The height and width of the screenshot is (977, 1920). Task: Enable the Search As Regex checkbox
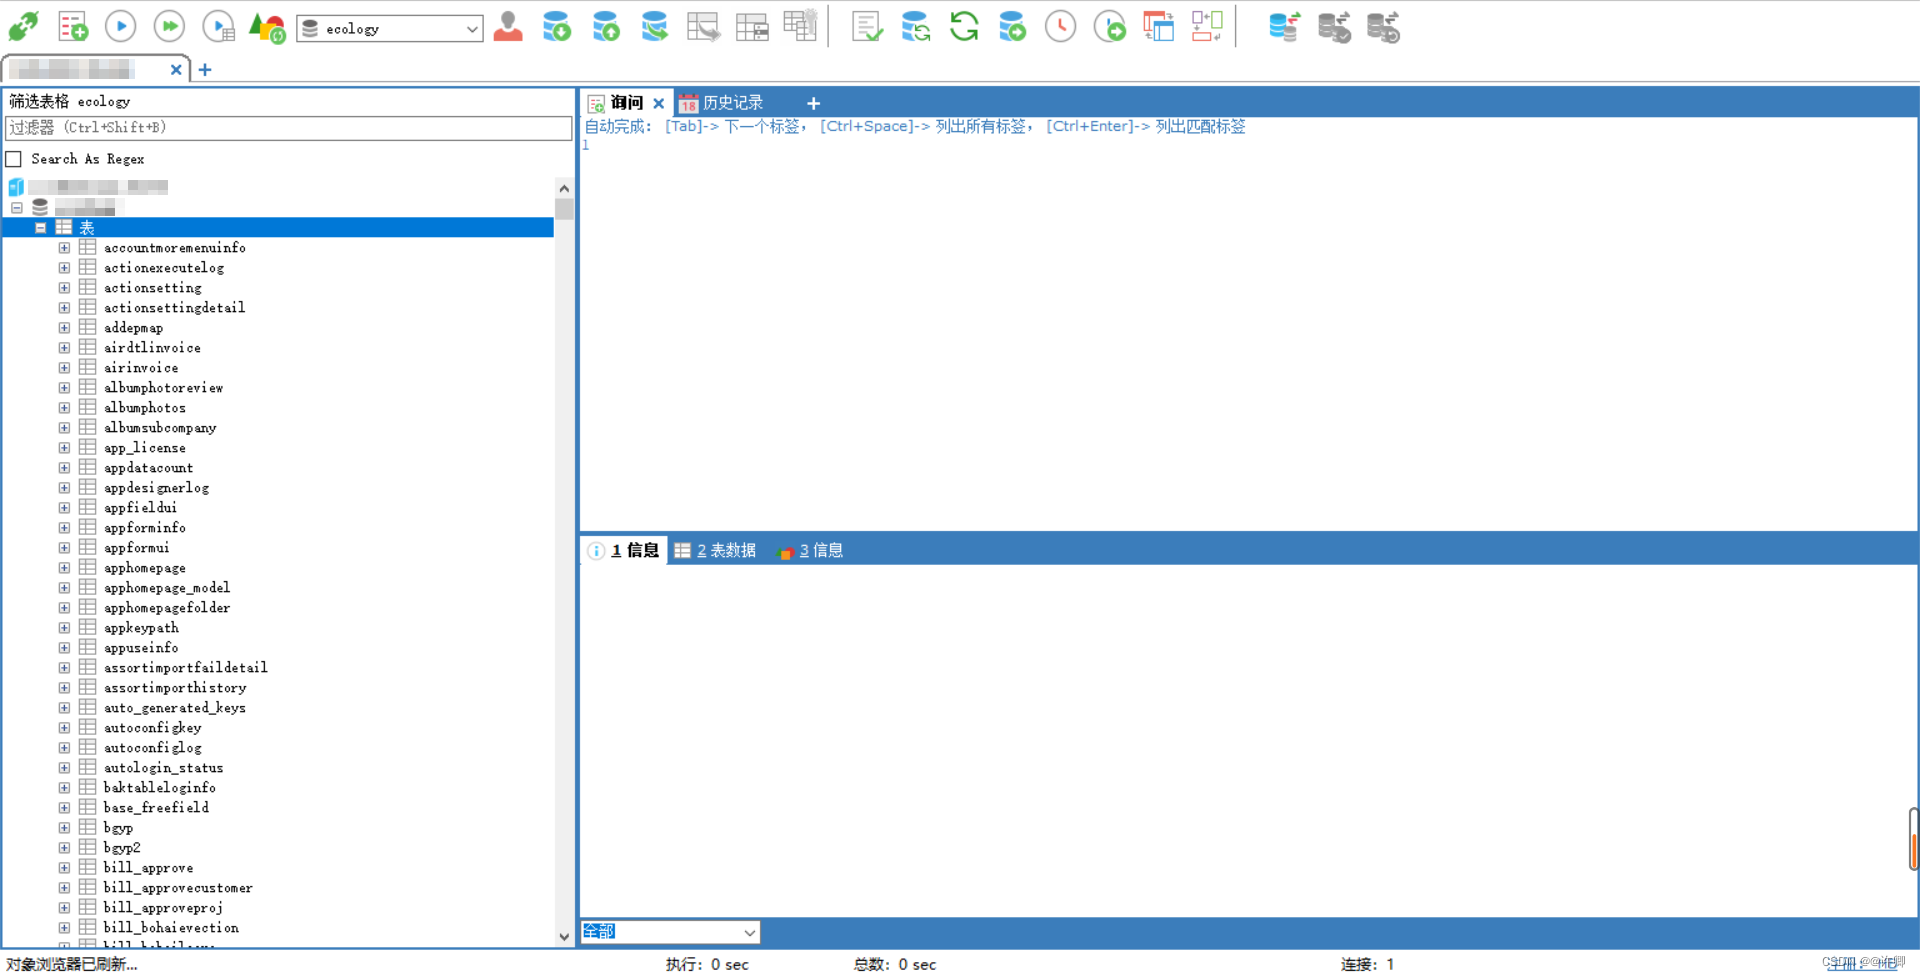(x=14, y=159)
